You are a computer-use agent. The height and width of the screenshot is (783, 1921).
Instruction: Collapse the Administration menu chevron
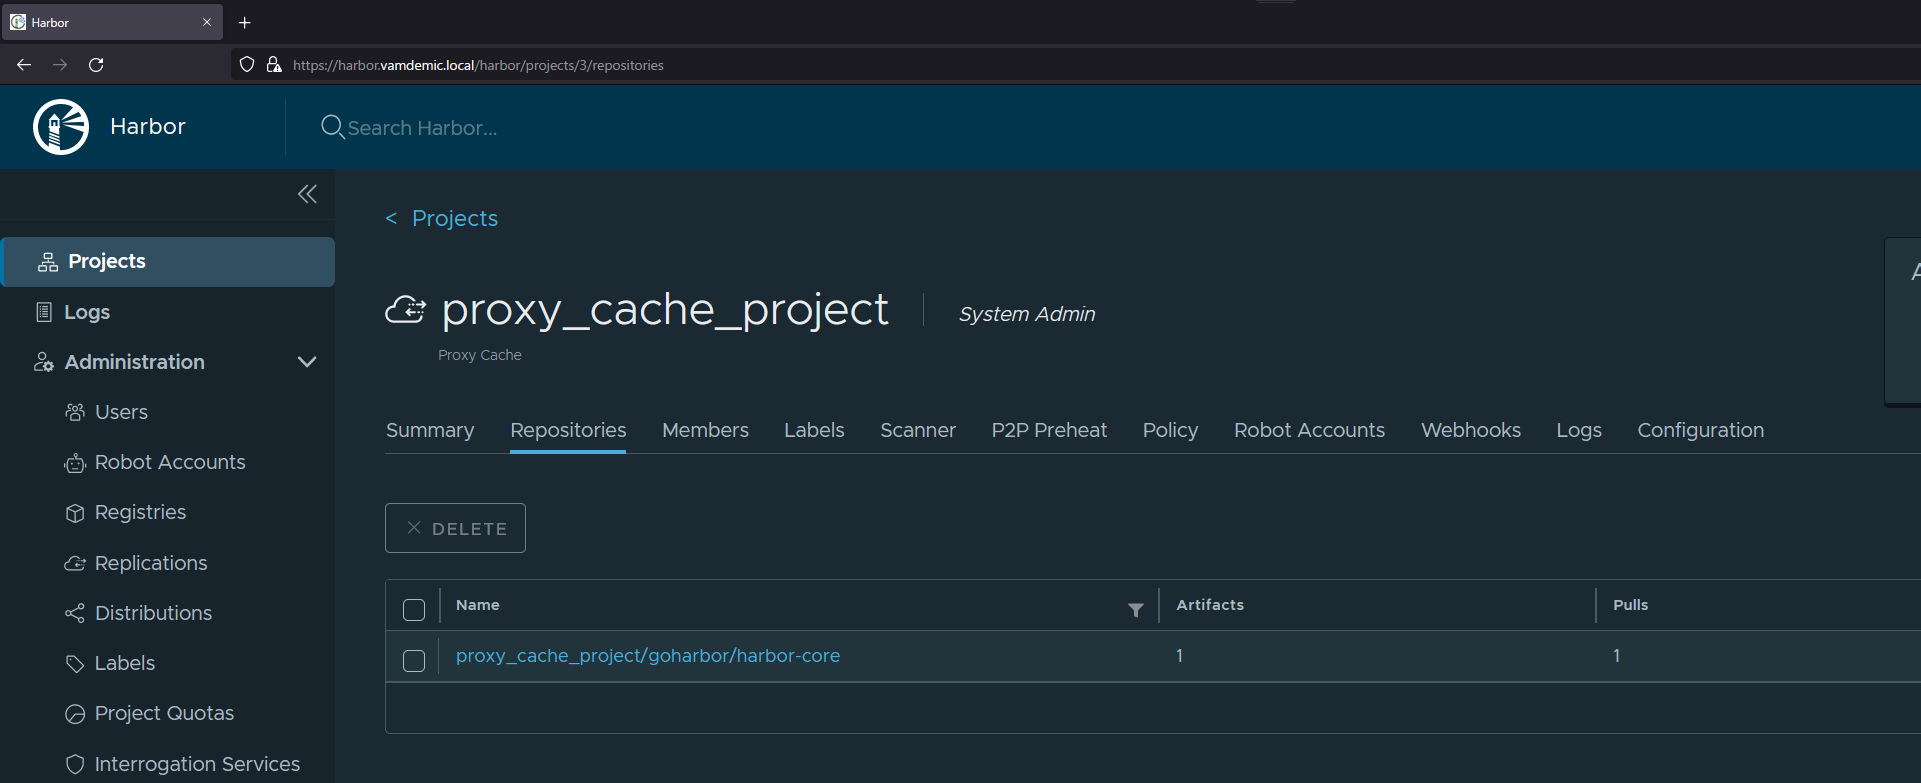point(307,362)
